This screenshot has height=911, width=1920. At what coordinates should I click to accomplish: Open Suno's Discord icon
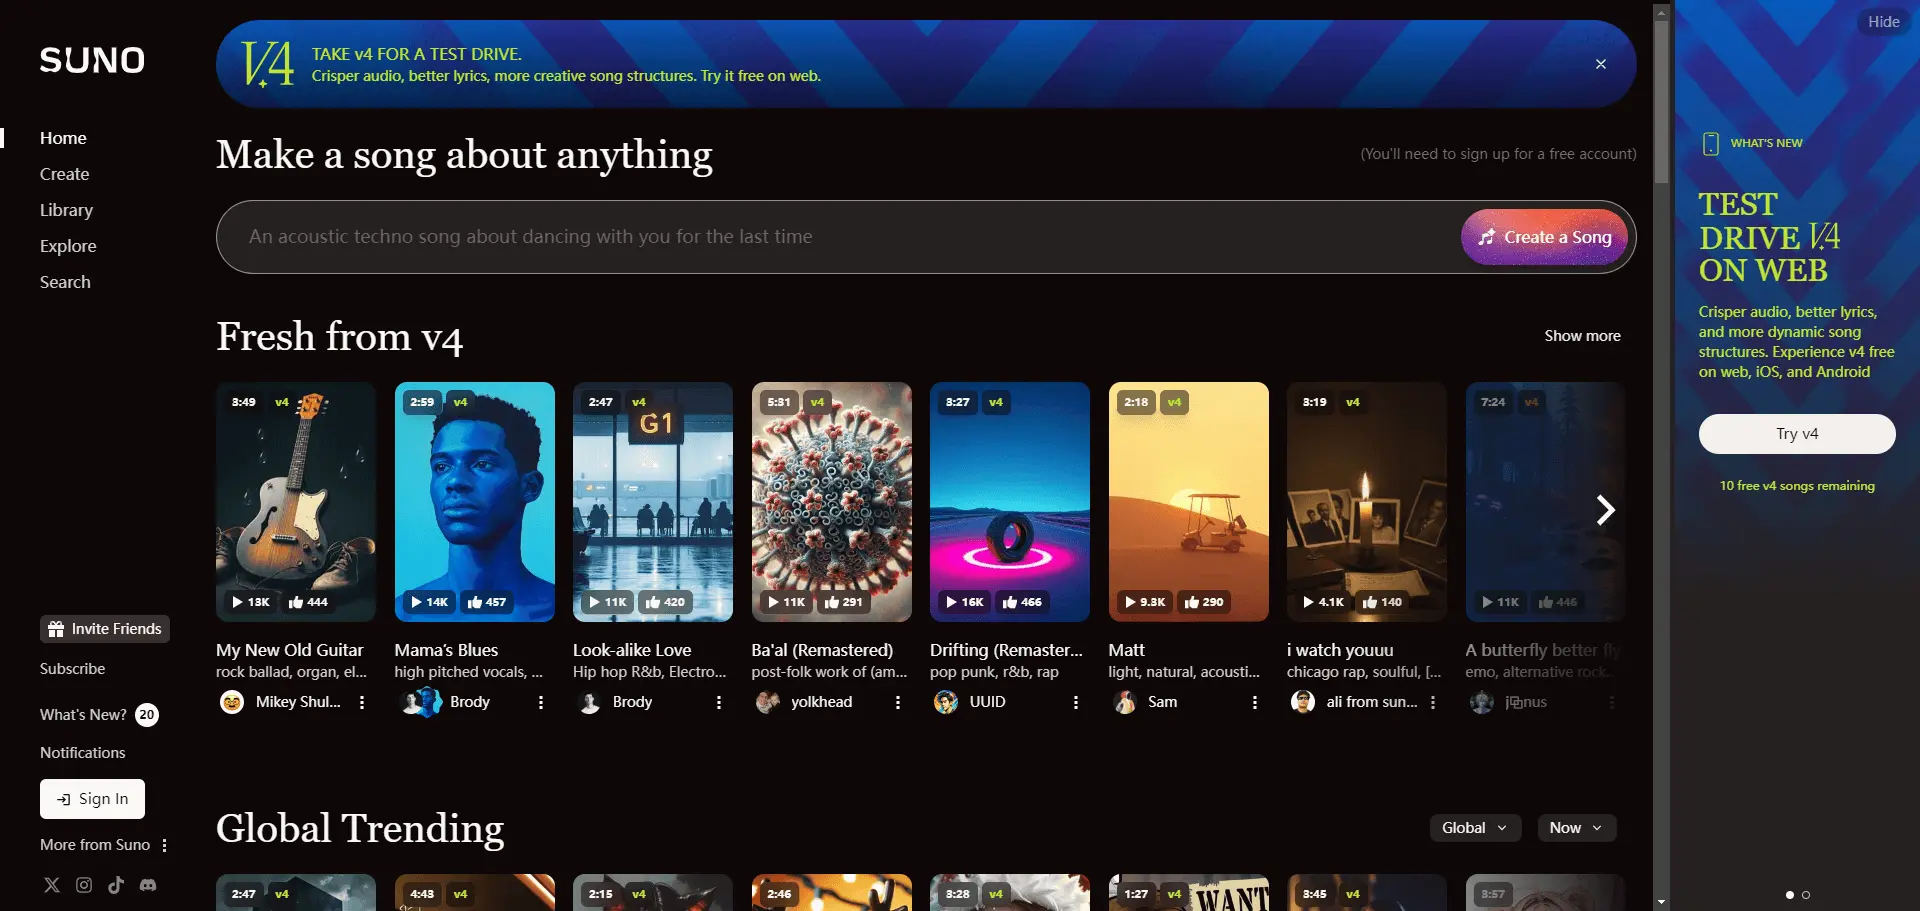click(147, 885)
